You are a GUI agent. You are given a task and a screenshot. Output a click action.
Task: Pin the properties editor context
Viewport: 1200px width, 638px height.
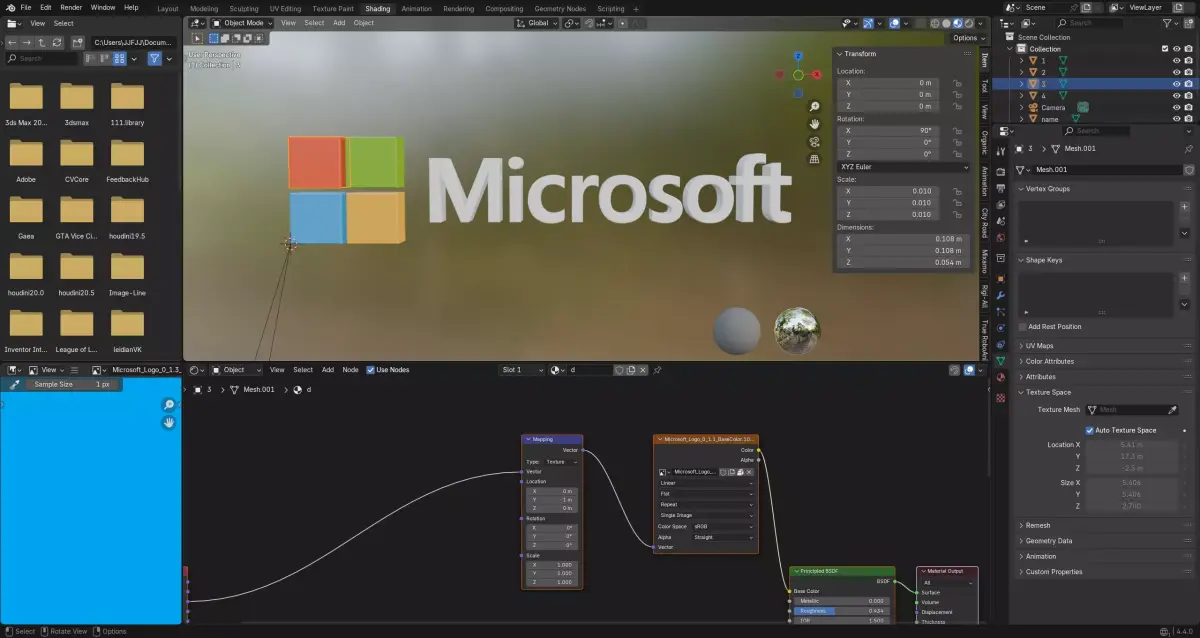tap(1188, 149)
